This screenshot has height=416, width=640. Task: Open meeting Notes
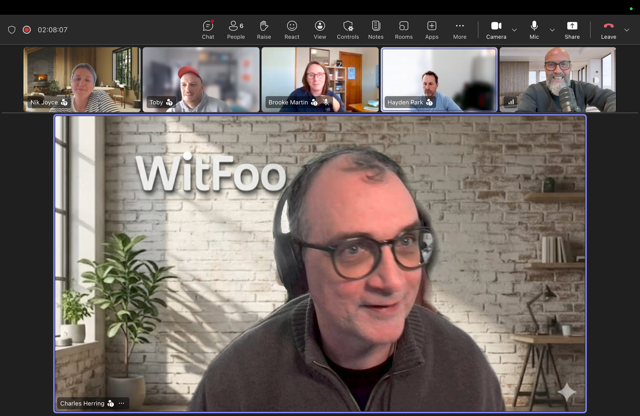point(376,30)
